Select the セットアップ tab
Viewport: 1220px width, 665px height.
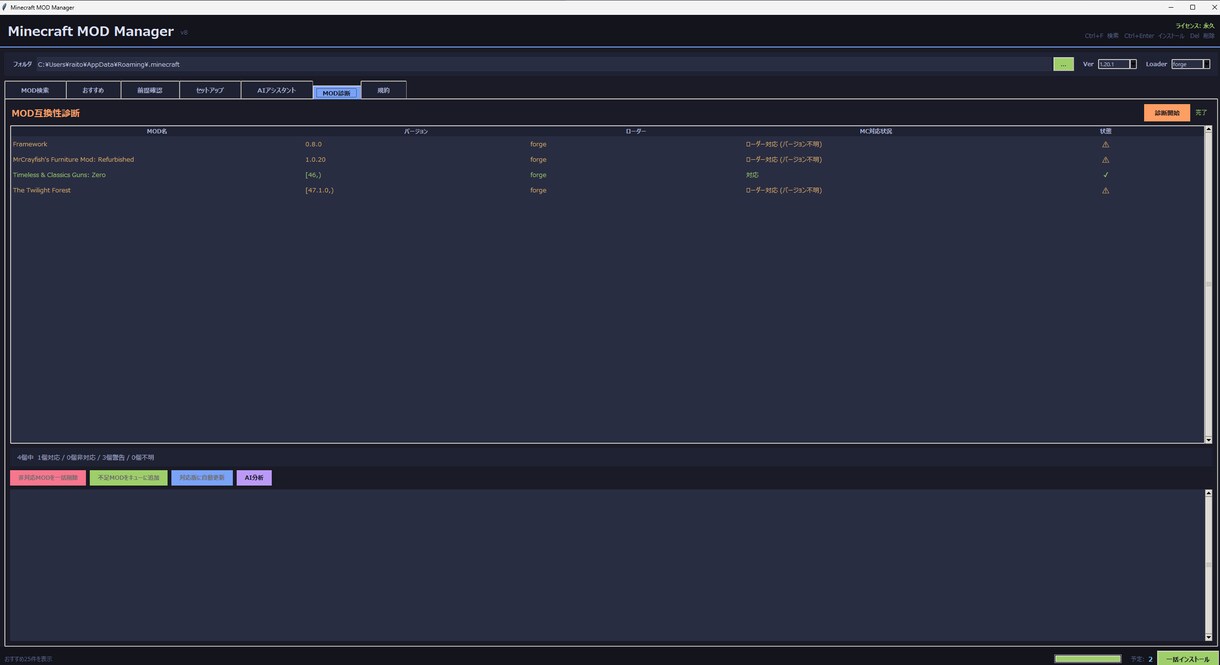[x=210, y=90]
